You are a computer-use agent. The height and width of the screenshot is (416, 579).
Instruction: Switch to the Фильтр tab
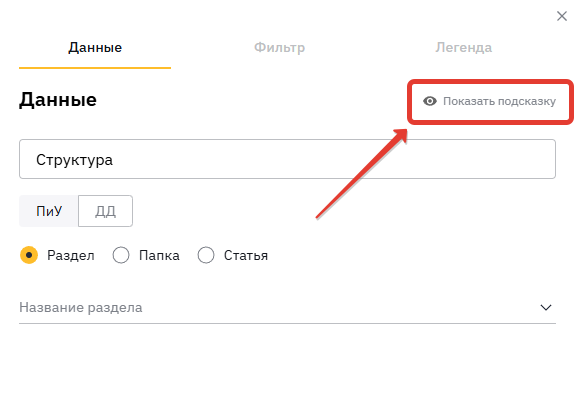pyautogui.click(x=280, y=47)
